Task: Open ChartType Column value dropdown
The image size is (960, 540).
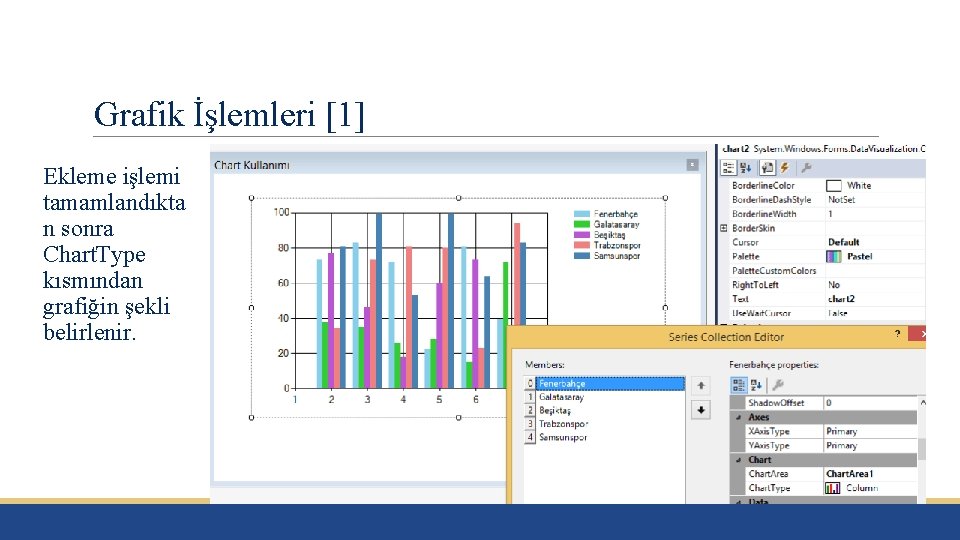Action: pos(871,488)
